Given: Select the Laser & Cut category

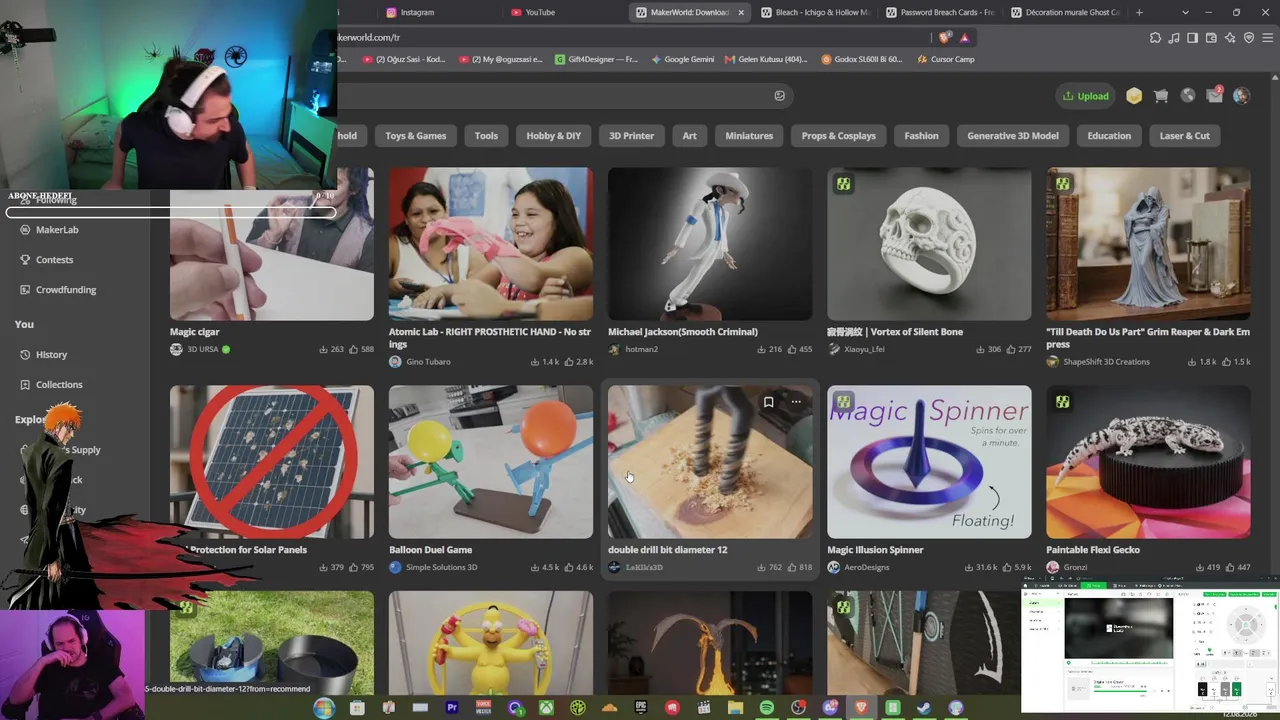Looking at the screenshot, I should click(1185, 136).
